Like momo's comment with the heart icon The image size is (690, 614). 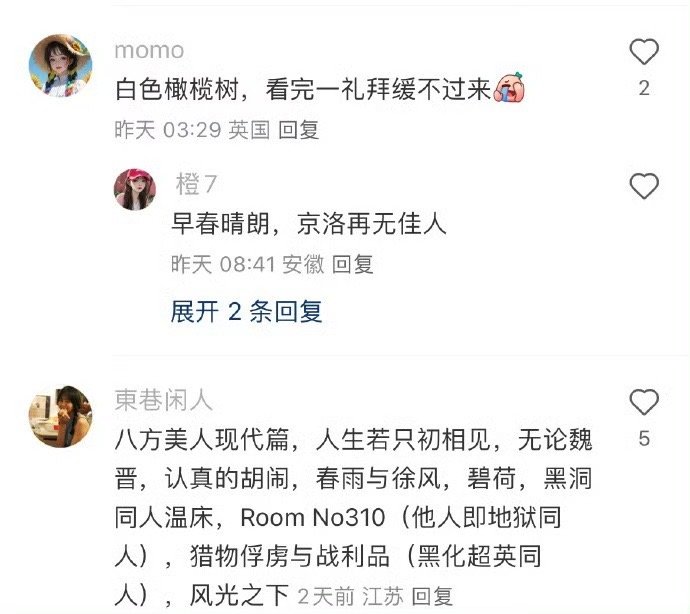644,52
